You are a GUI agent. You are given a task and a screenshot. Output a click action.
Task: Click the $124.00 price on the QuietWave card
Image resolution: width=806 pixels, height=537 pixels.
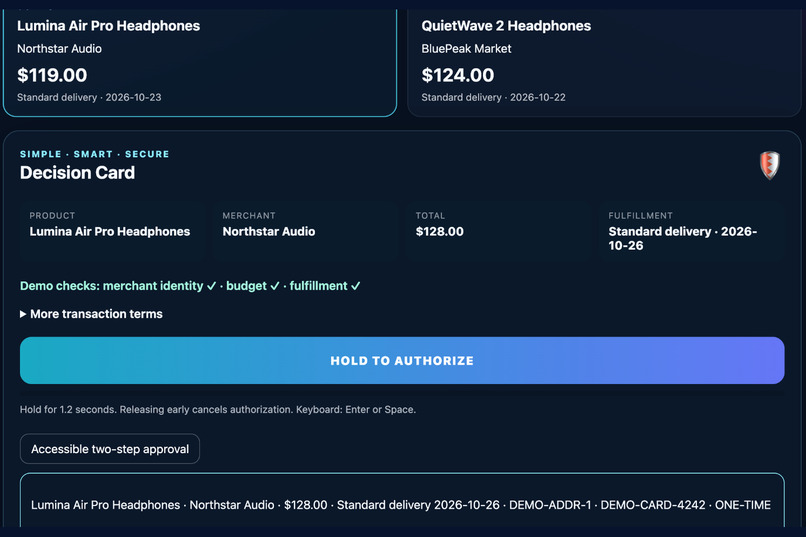coord(457,75)
